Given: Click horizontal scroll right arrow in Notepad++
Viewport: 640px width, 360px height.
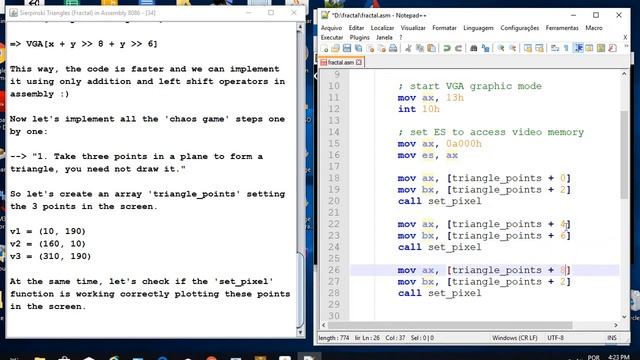Looking at the screenshot, I should point(616,325).
